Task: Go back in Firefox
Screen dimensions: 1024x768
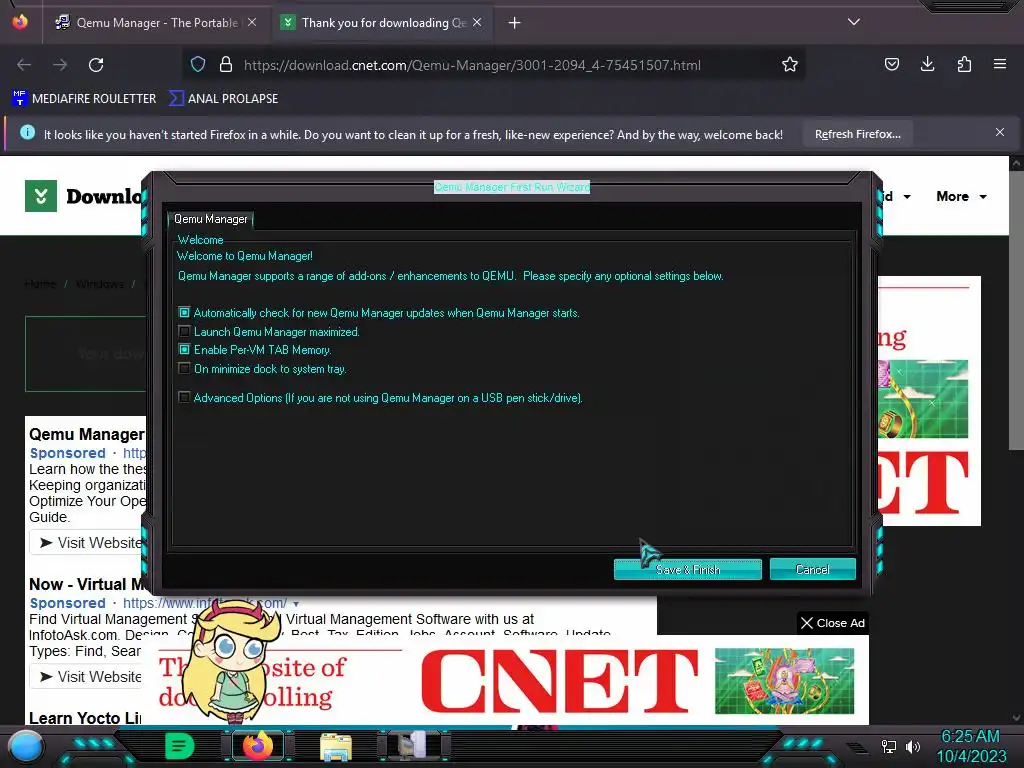Action: 24,65
